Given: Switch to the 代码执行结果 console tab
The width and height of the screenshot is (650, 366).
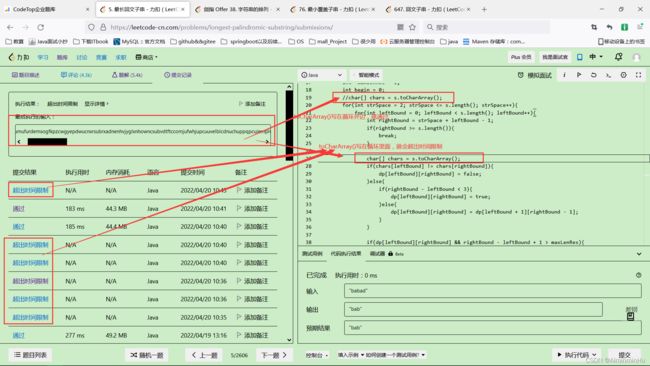Looking at the screenshot, I should (x=346, y=254).
